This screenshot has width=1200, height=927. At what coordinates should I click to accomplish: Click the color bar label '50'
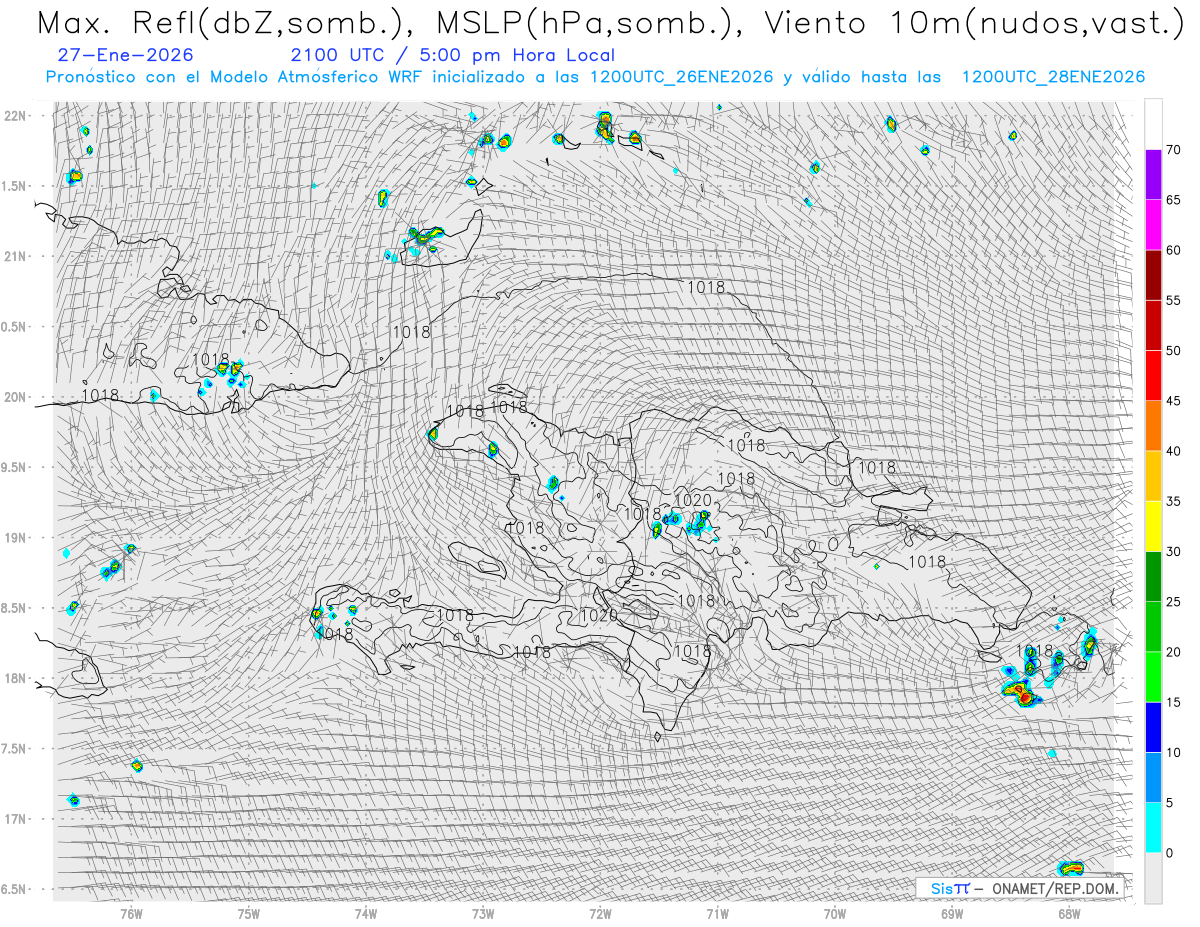point(1173,351)
